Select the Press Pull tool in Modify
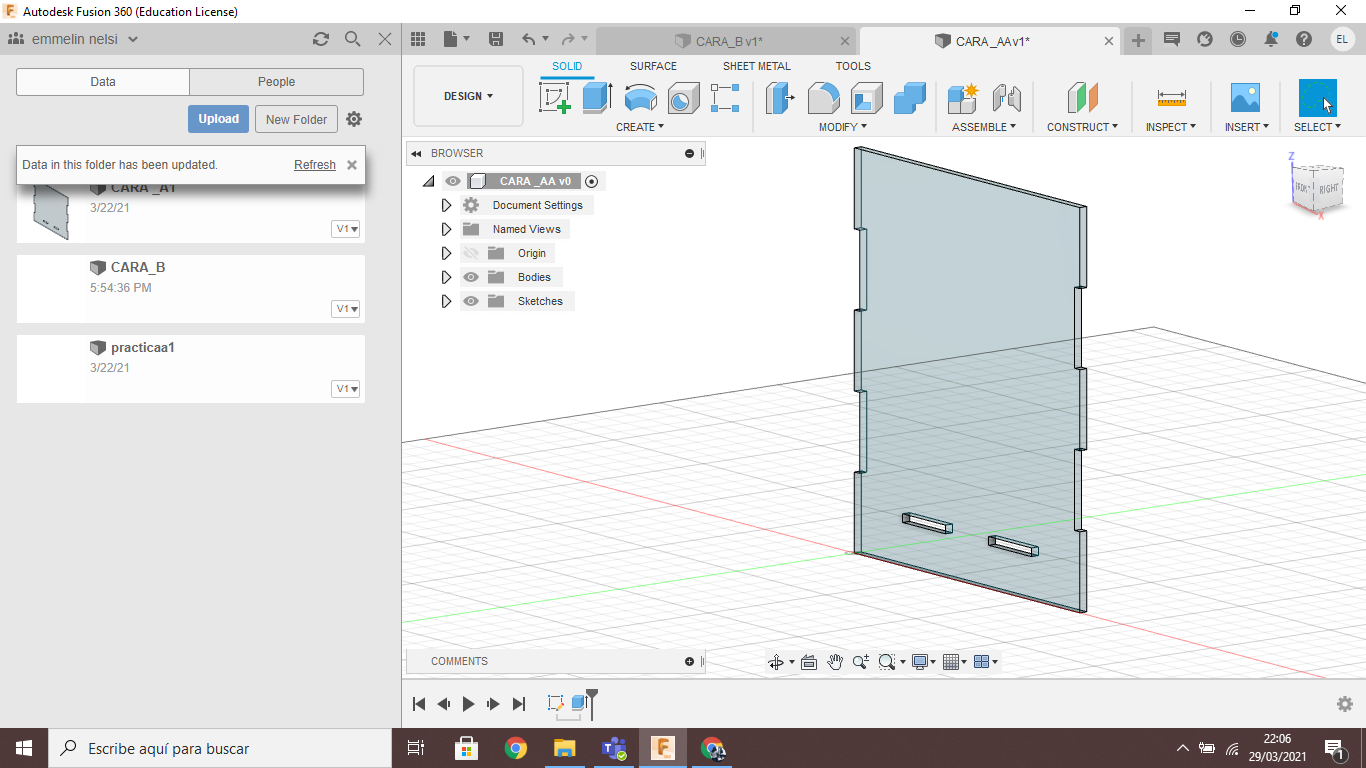This screenshot has width=1366, height=768. (779, 98)
